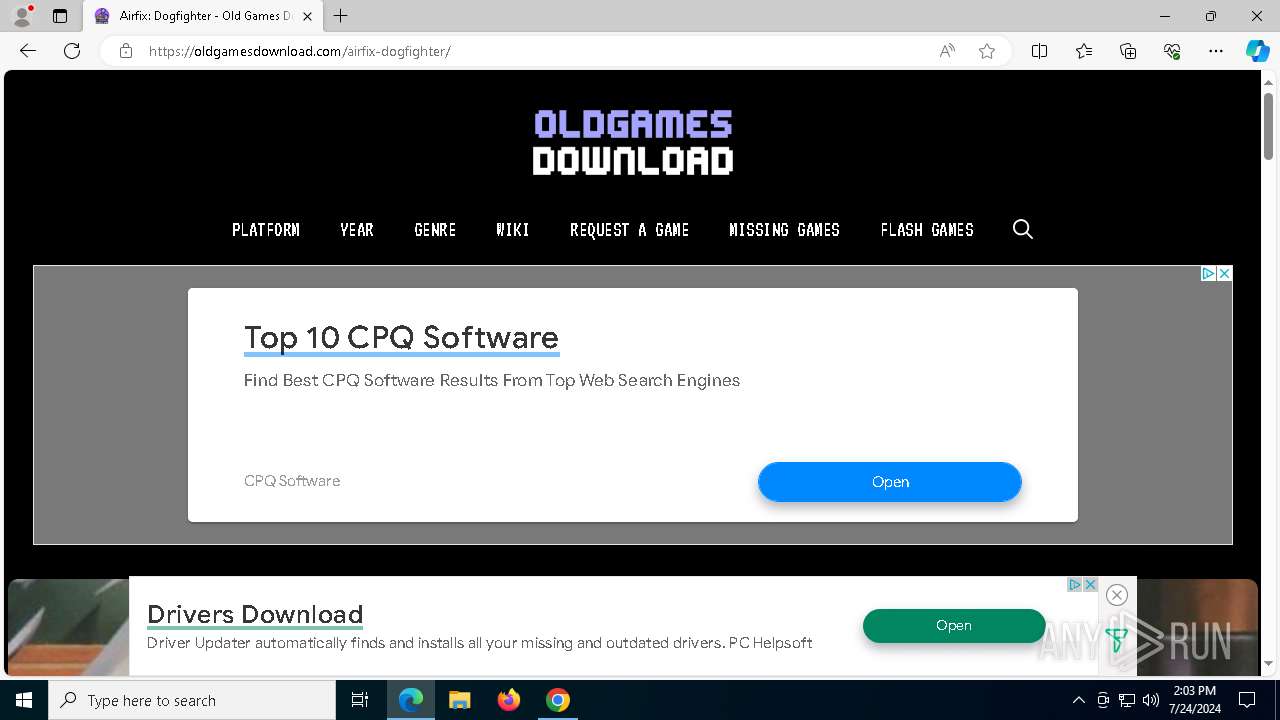Open Settings and more menu
Image resolution: width=1280 pixels, height=720 pixels.
[x=1216, y=51]
